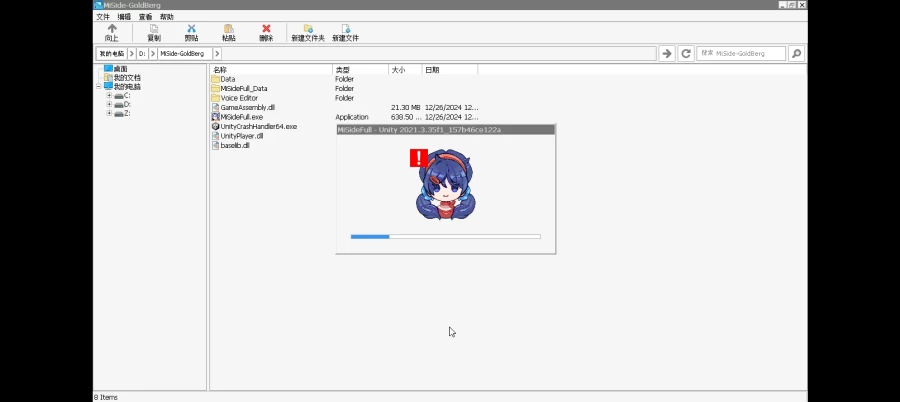The width and height of the screenshot is (900, 402).
Task: Create a folder with 新建文件夹 icon
Action: pyautogui.click(x=308, y=32)
